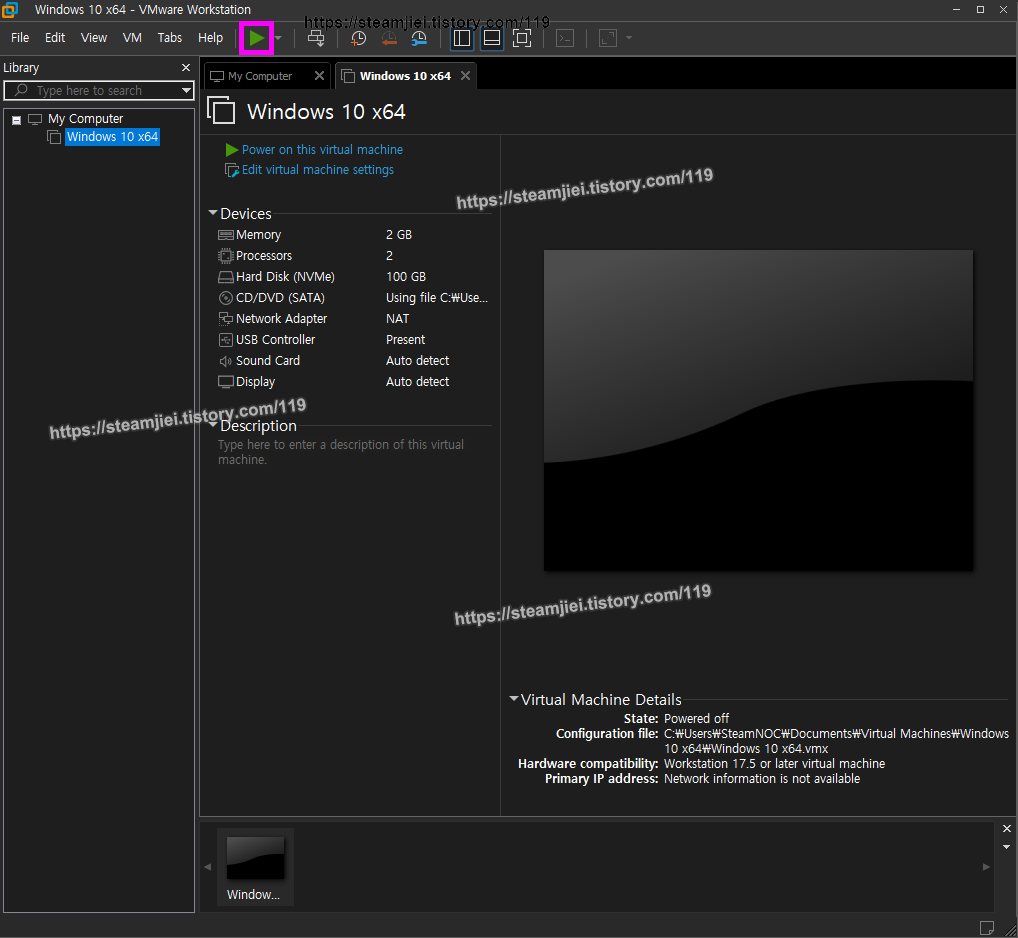Enter full screen mode from the toolbar

point(522,38)
